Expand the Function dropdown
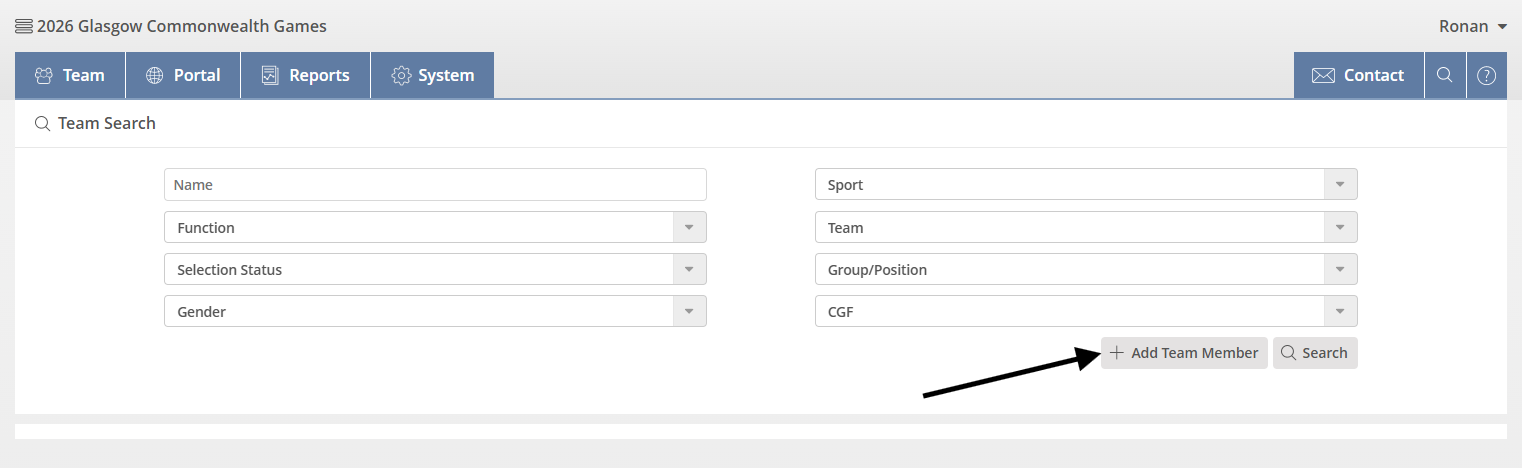Image resolution: width=1522 pixels, height=468 pixels. tap(435, 228)
